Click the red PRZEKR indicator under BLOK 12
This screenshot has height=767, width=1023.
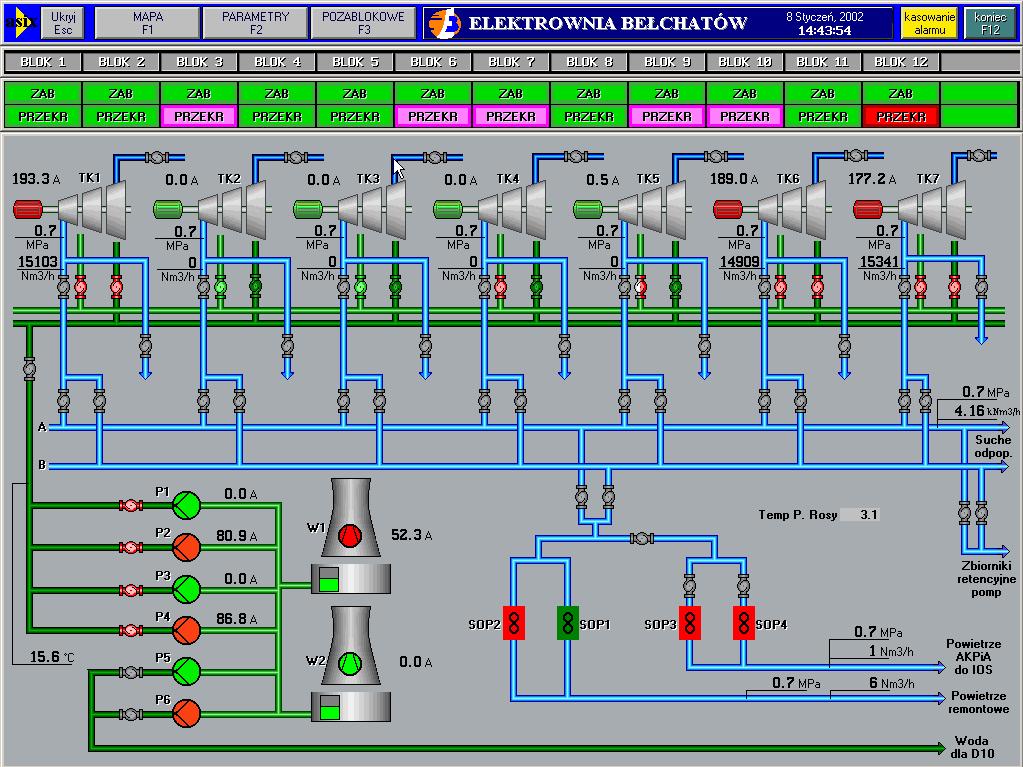coord(901,117)
